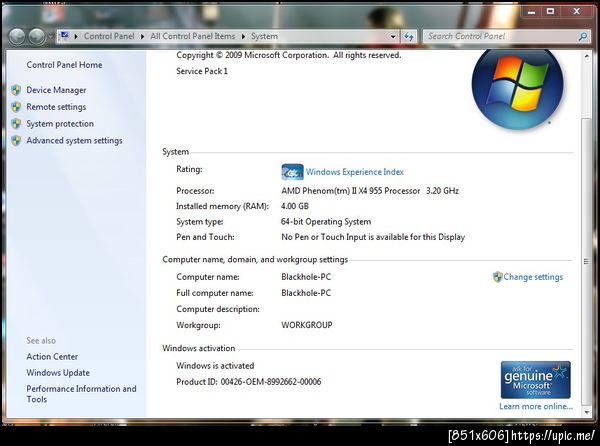Click the computer icon in address bar
600x446 pixels.
tap(64, 36)
